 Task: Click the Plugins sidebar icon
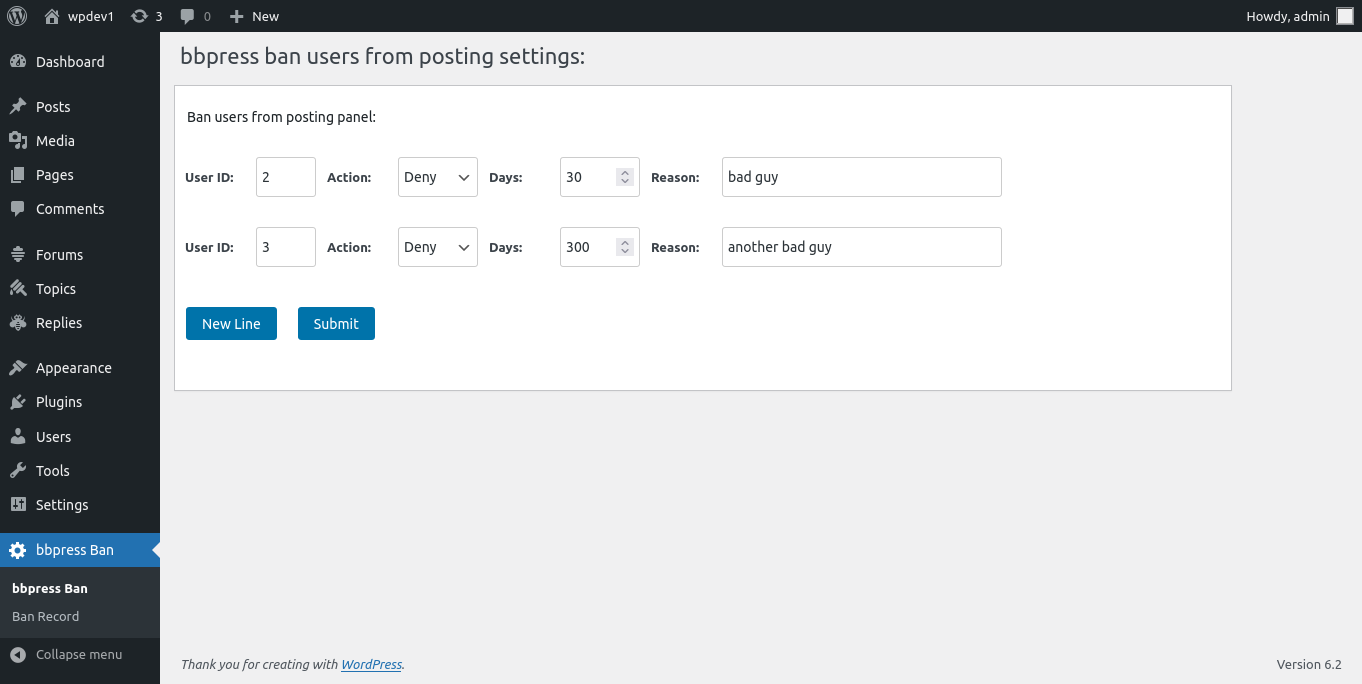20,401
